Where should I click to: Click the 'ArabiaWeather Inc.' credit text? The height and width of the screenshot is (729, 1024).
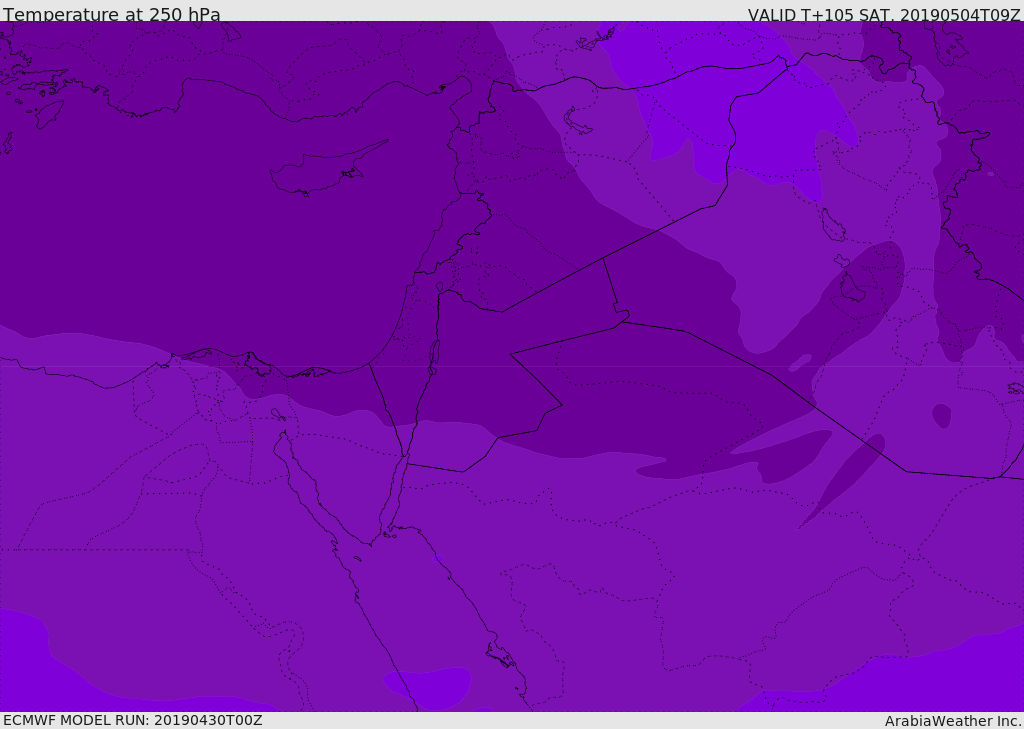953,721
